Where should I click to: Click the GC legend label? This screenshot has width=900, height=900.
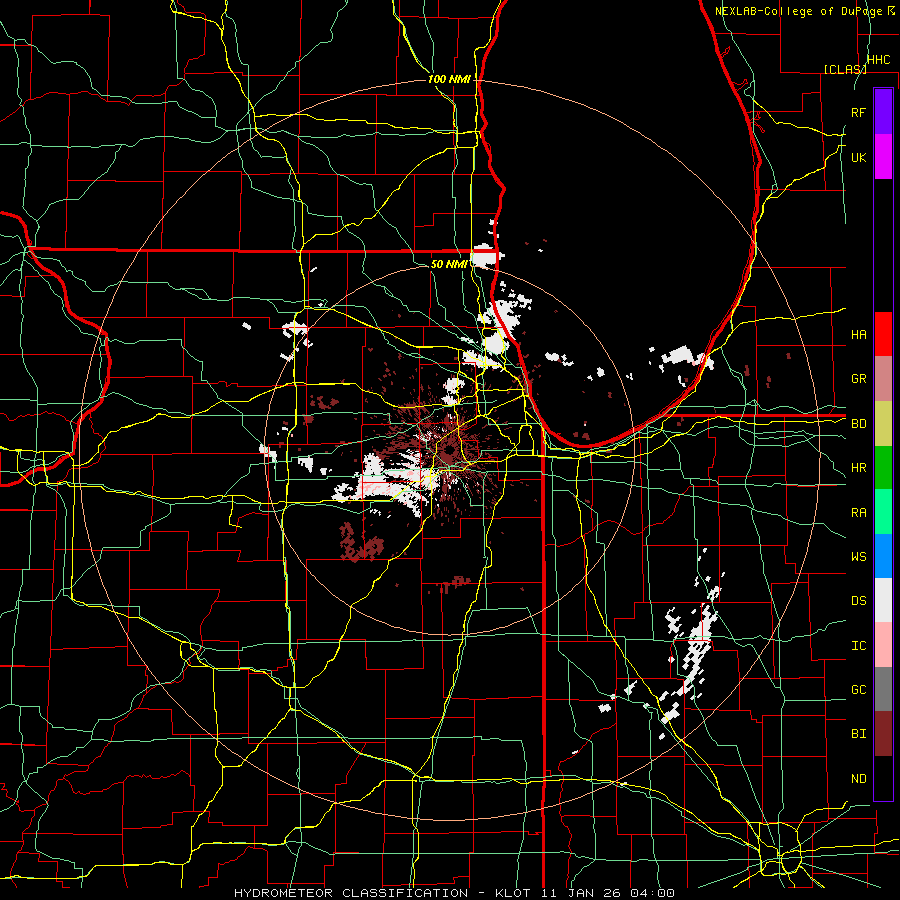[858, 690]
